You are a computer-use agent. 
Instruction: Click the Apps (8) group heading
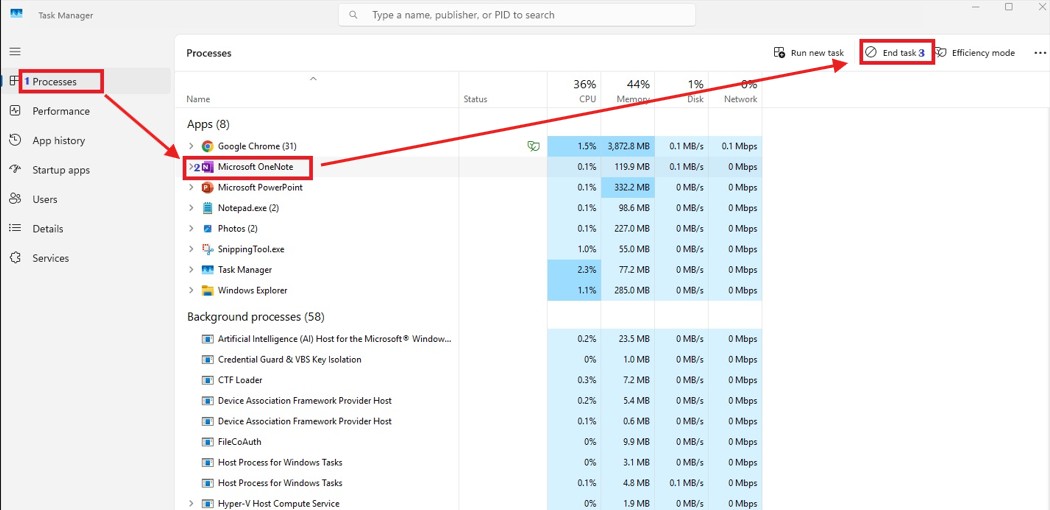208,124
